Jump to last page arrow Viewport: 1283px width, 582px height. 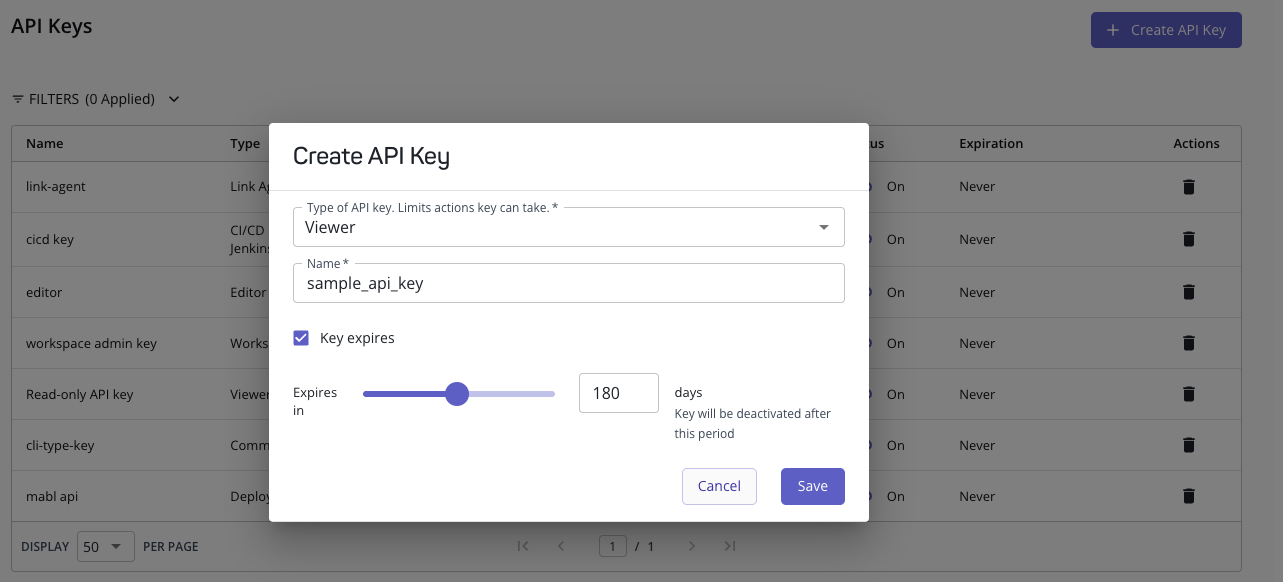[730, 546]
